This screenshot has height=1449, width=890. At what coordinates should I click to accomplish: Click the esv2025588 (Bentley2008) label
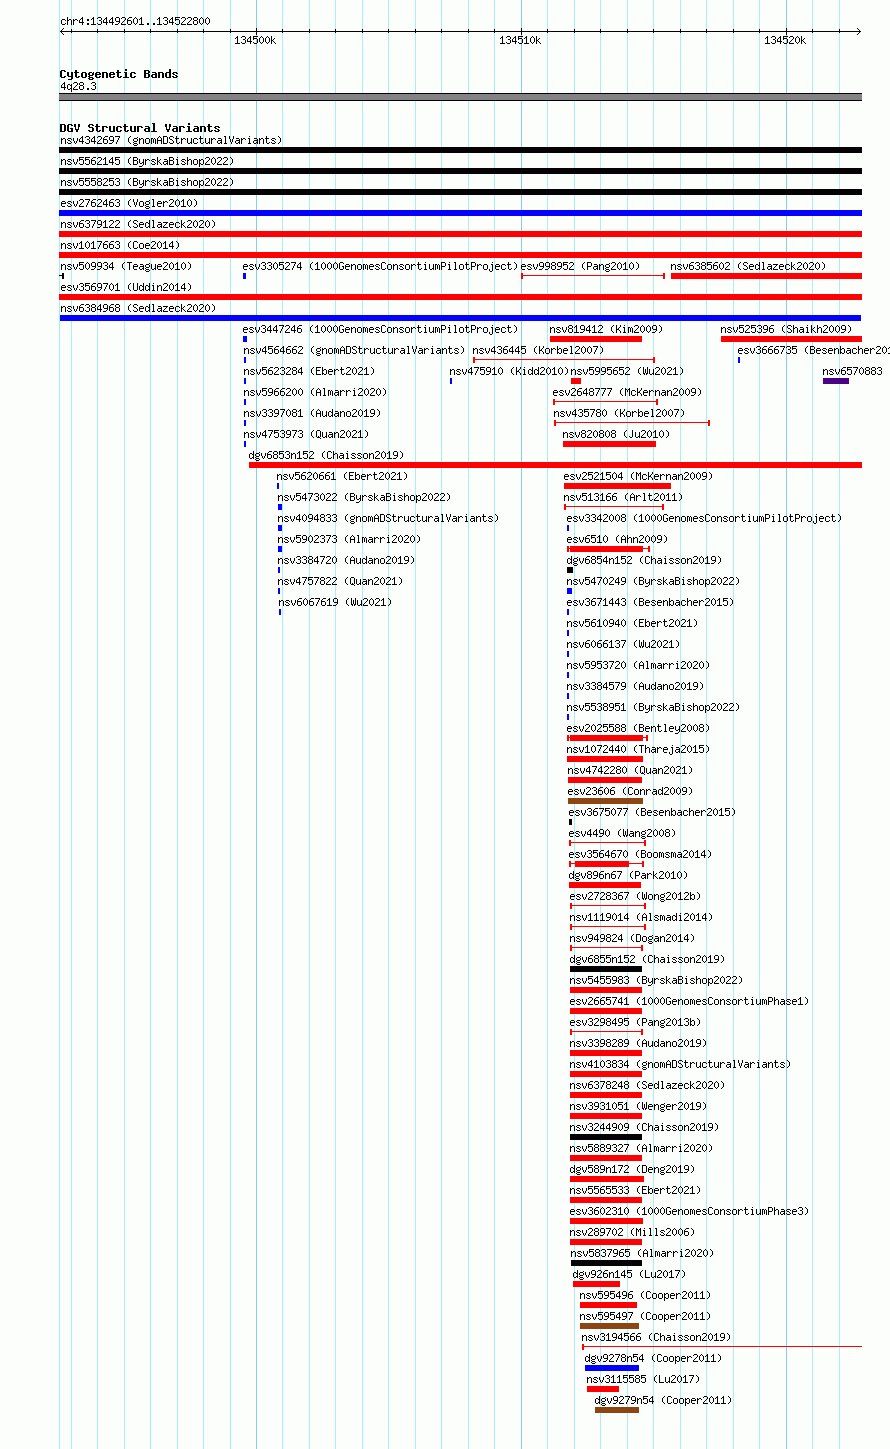[638, 729]
